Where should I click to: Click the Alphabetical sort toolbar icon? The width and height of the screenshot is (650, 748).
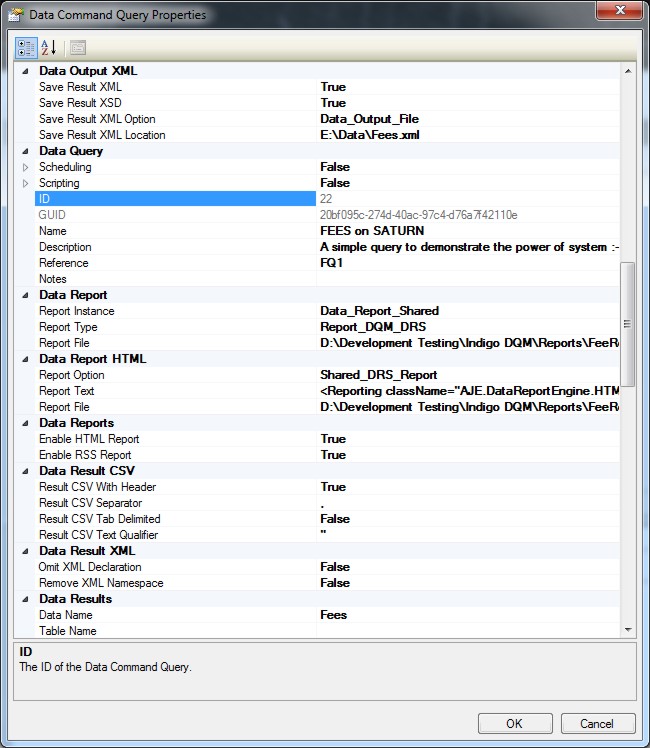click(48, 47)
